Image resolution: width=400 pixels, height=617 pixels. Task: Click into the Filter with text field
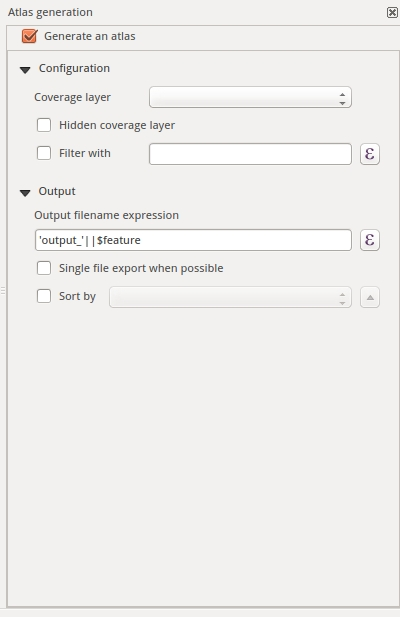tap(250, 154)
